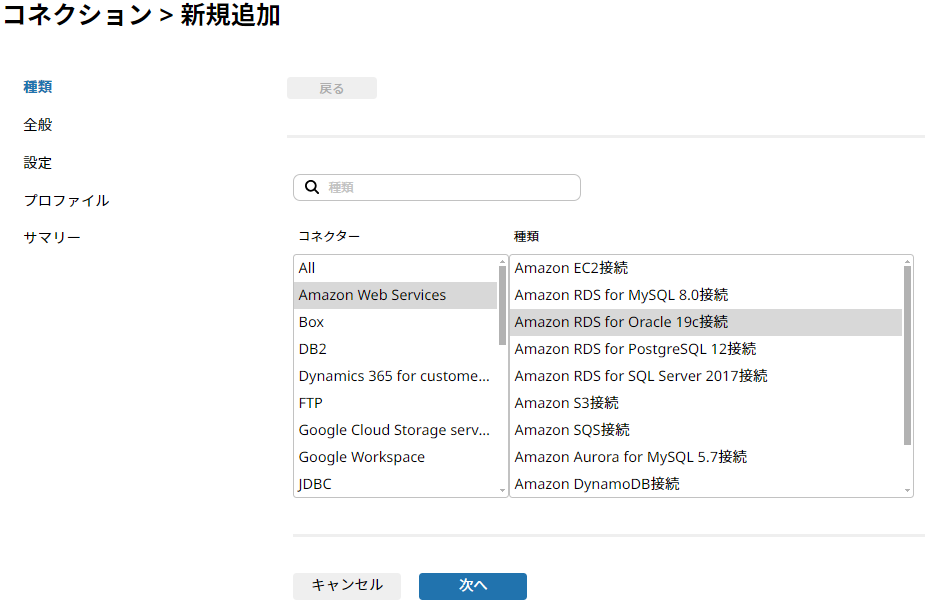Click the type list scrollbar thumb
This screenshot has width=925, height=608.
click(x=907, y=356)
